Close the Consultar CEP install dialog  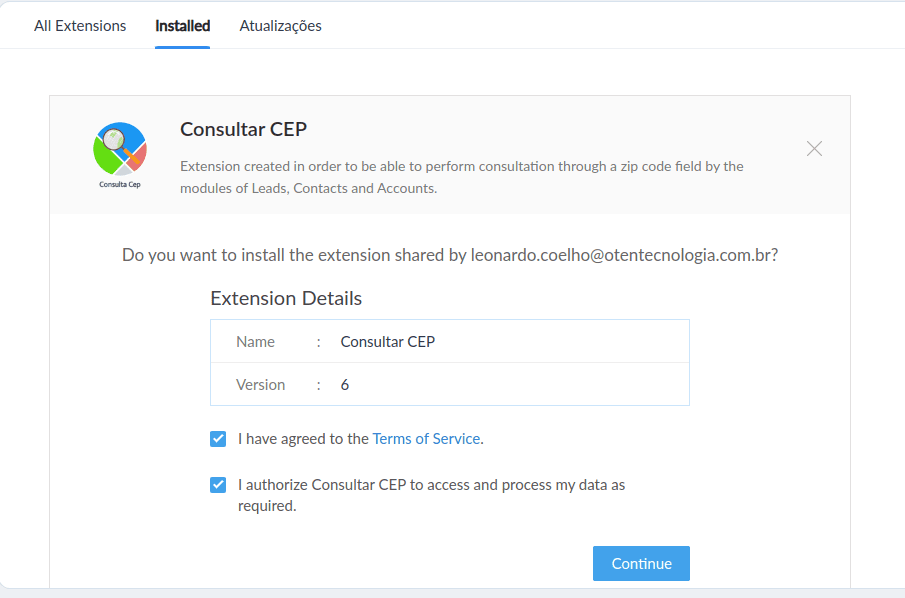pos(814,149)
